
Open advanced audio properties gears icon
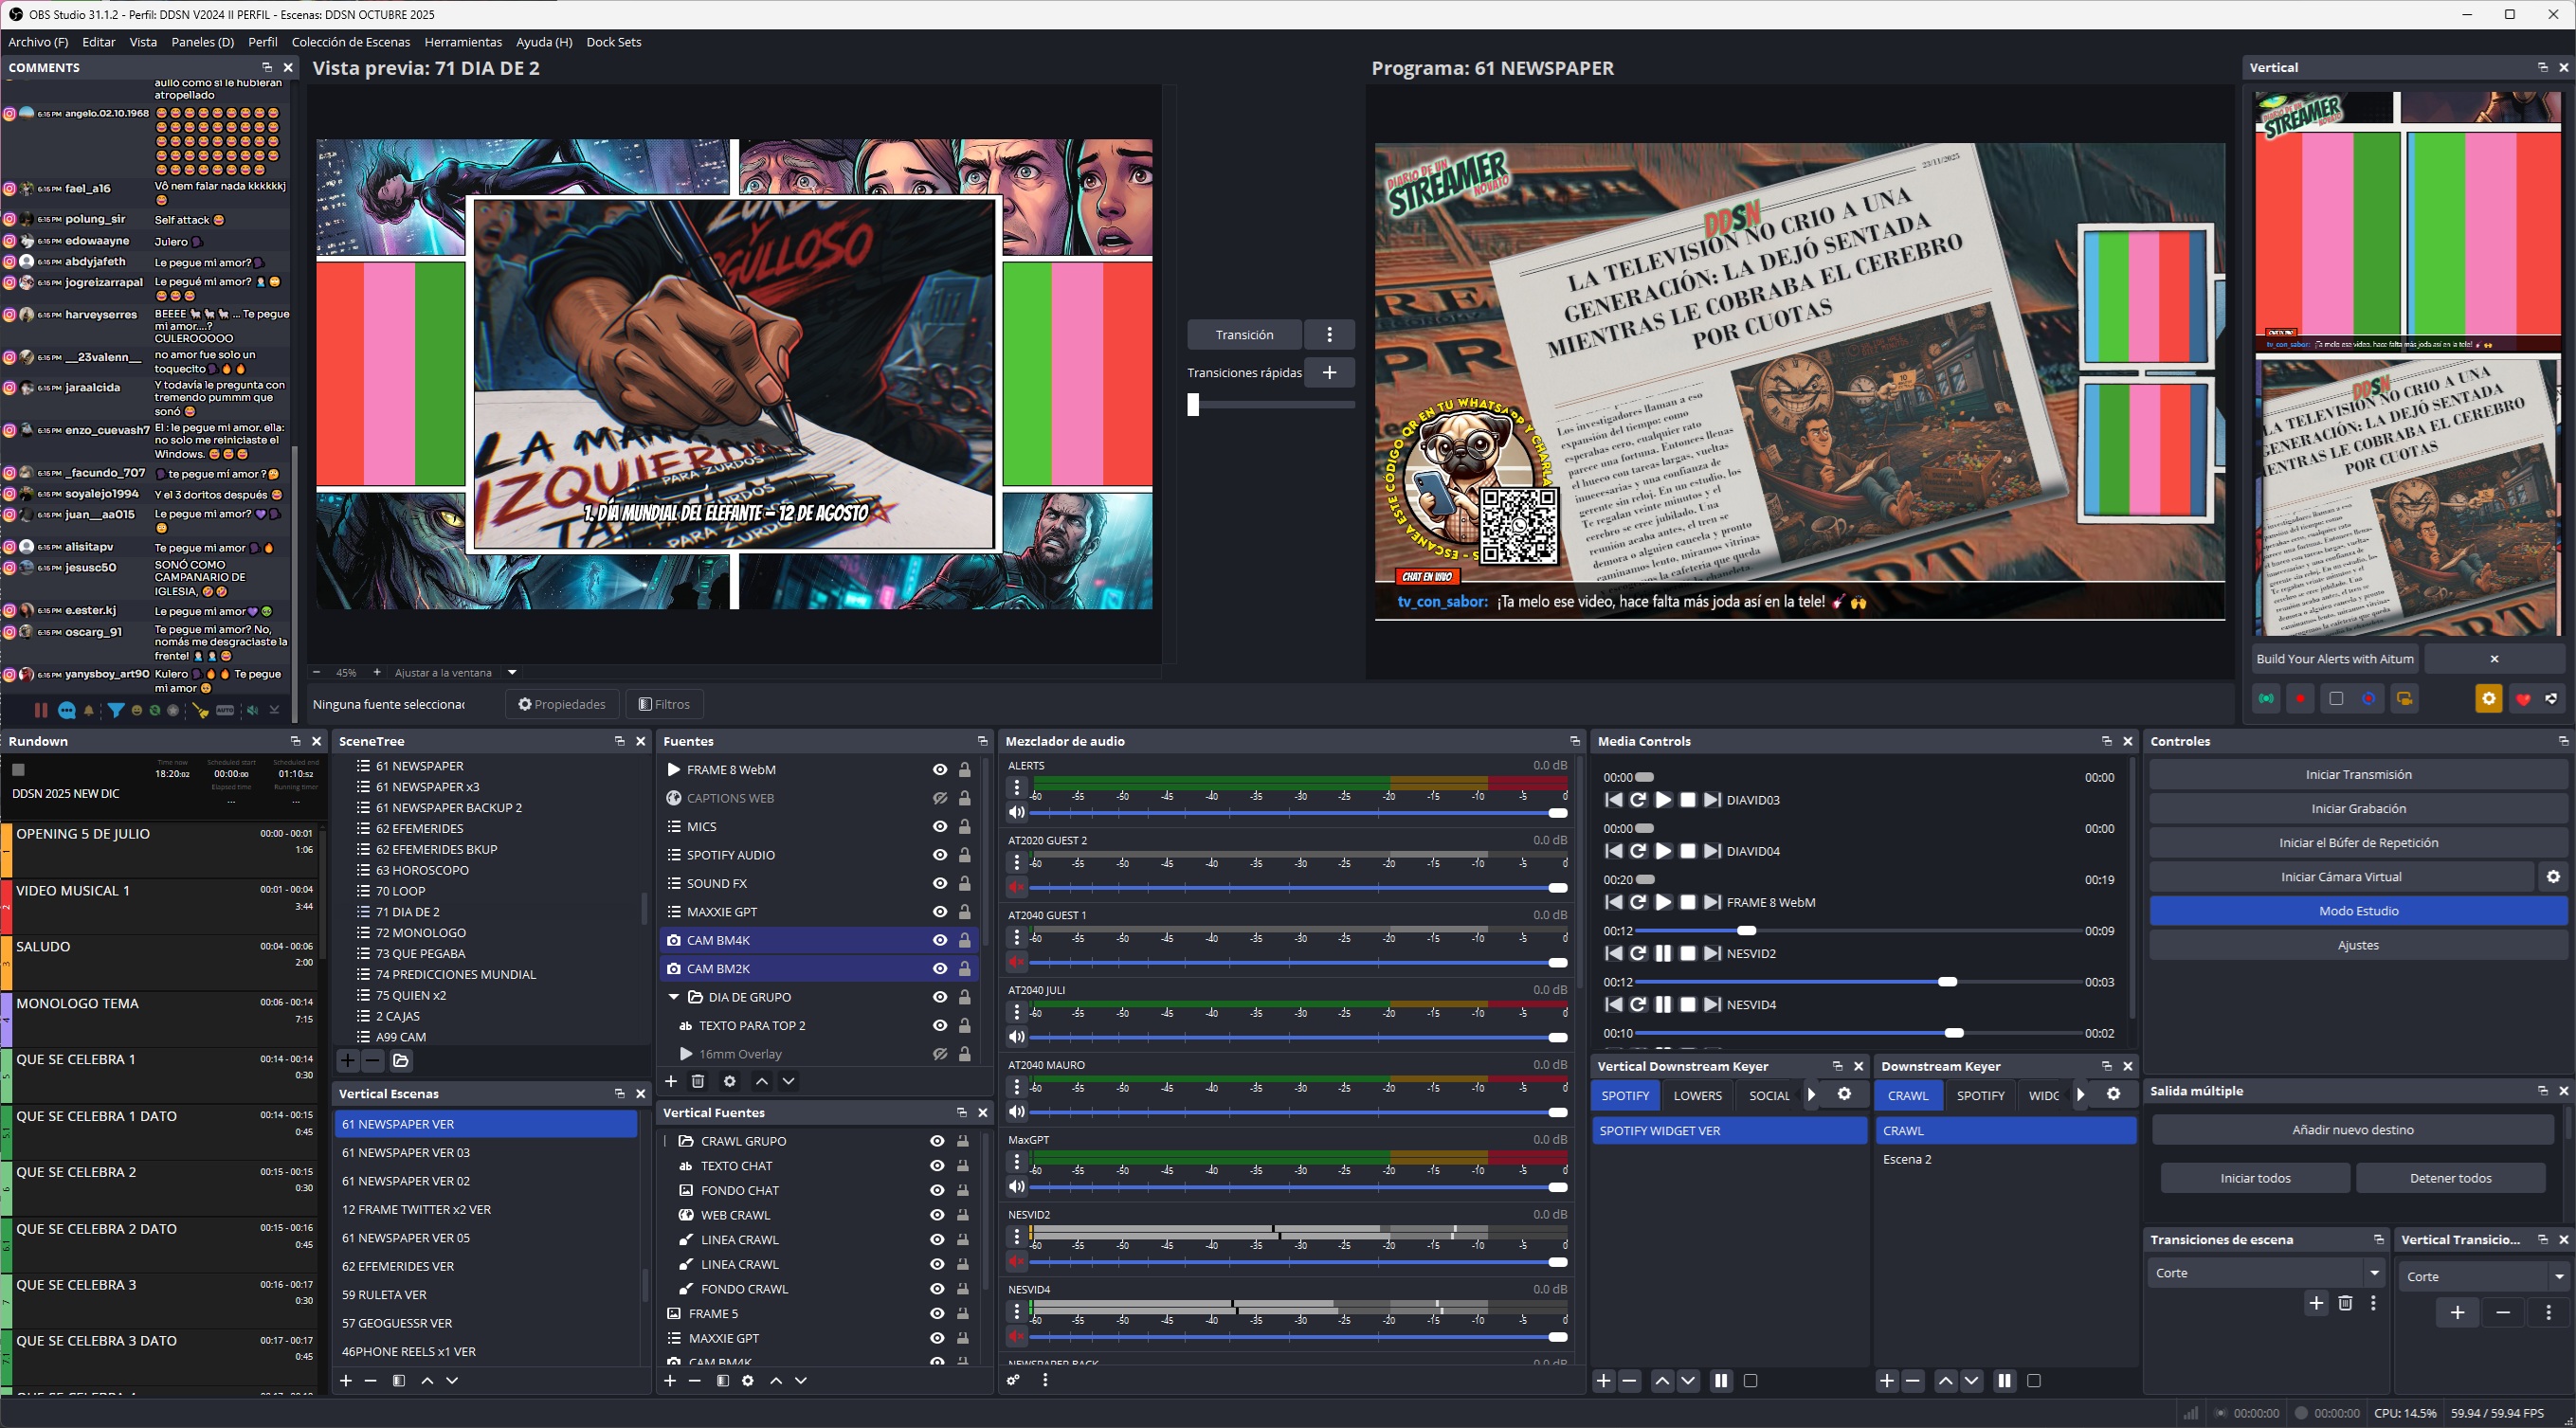coord(1014,1381)
